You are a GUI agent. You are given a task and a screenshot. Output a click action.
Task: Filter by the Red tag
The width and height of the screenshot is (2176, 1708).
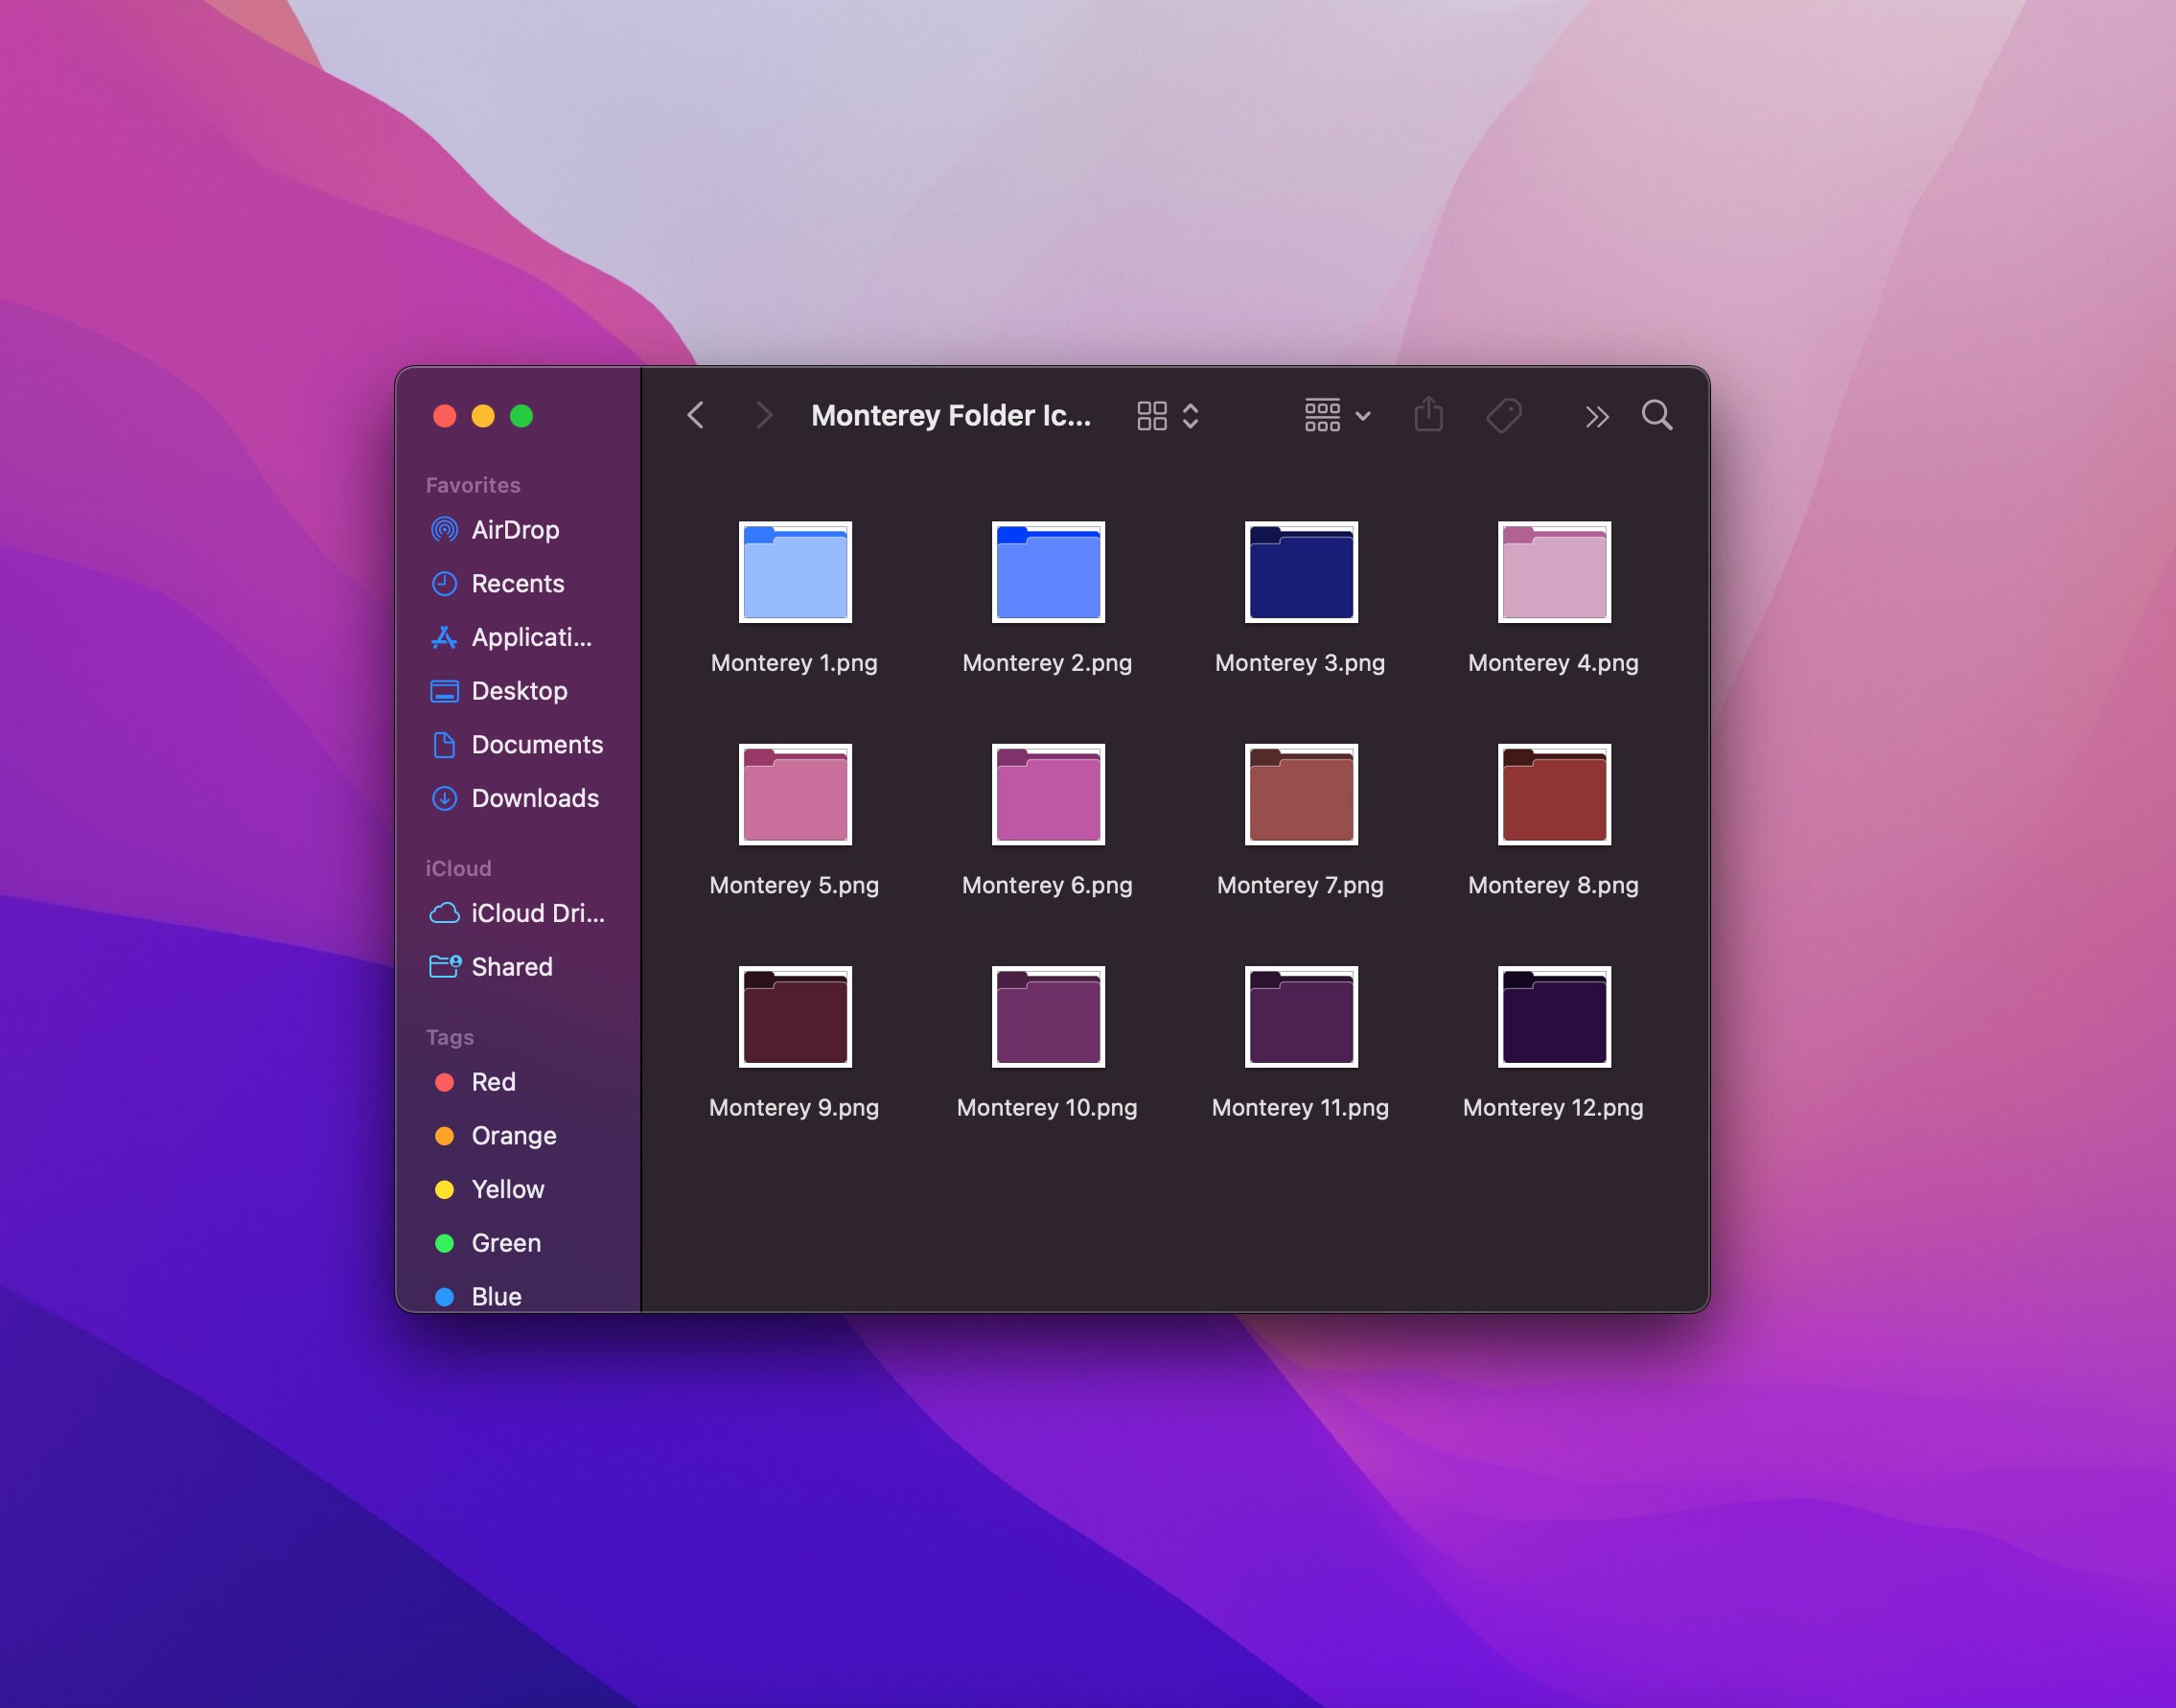[x=493, y=1081]
